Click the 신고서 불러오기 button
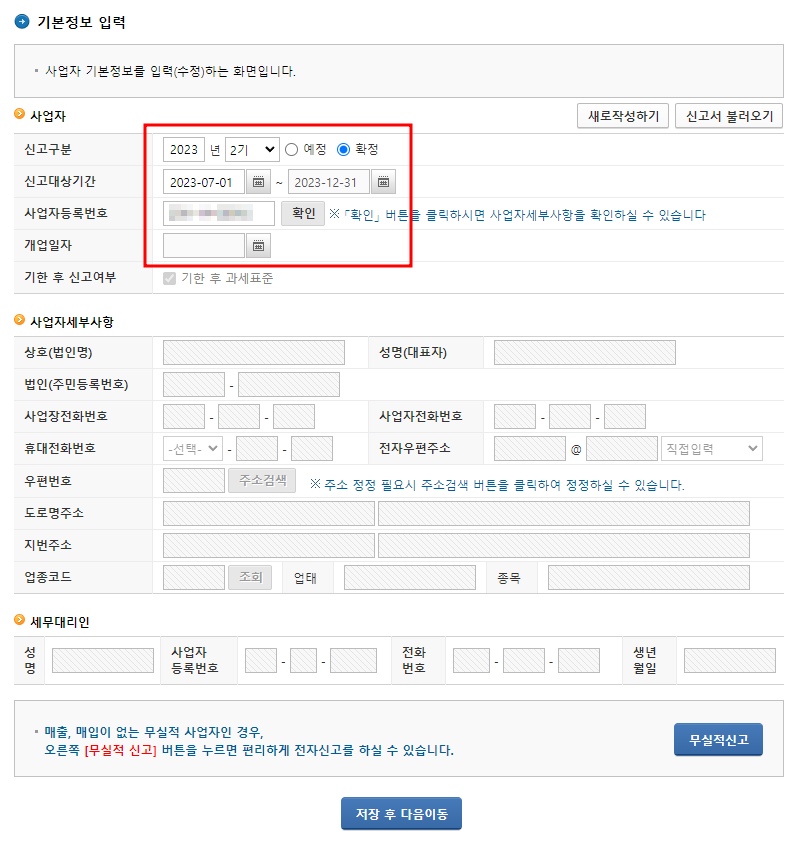801x849 pixels. (x=729, y=115)
